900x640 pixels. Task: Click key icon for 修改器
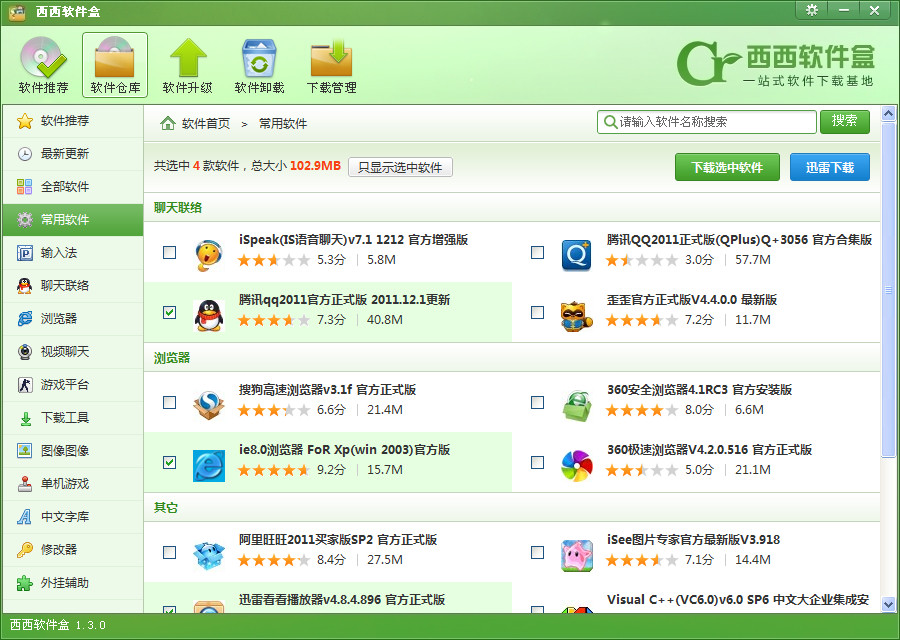[x=25, y=549]
